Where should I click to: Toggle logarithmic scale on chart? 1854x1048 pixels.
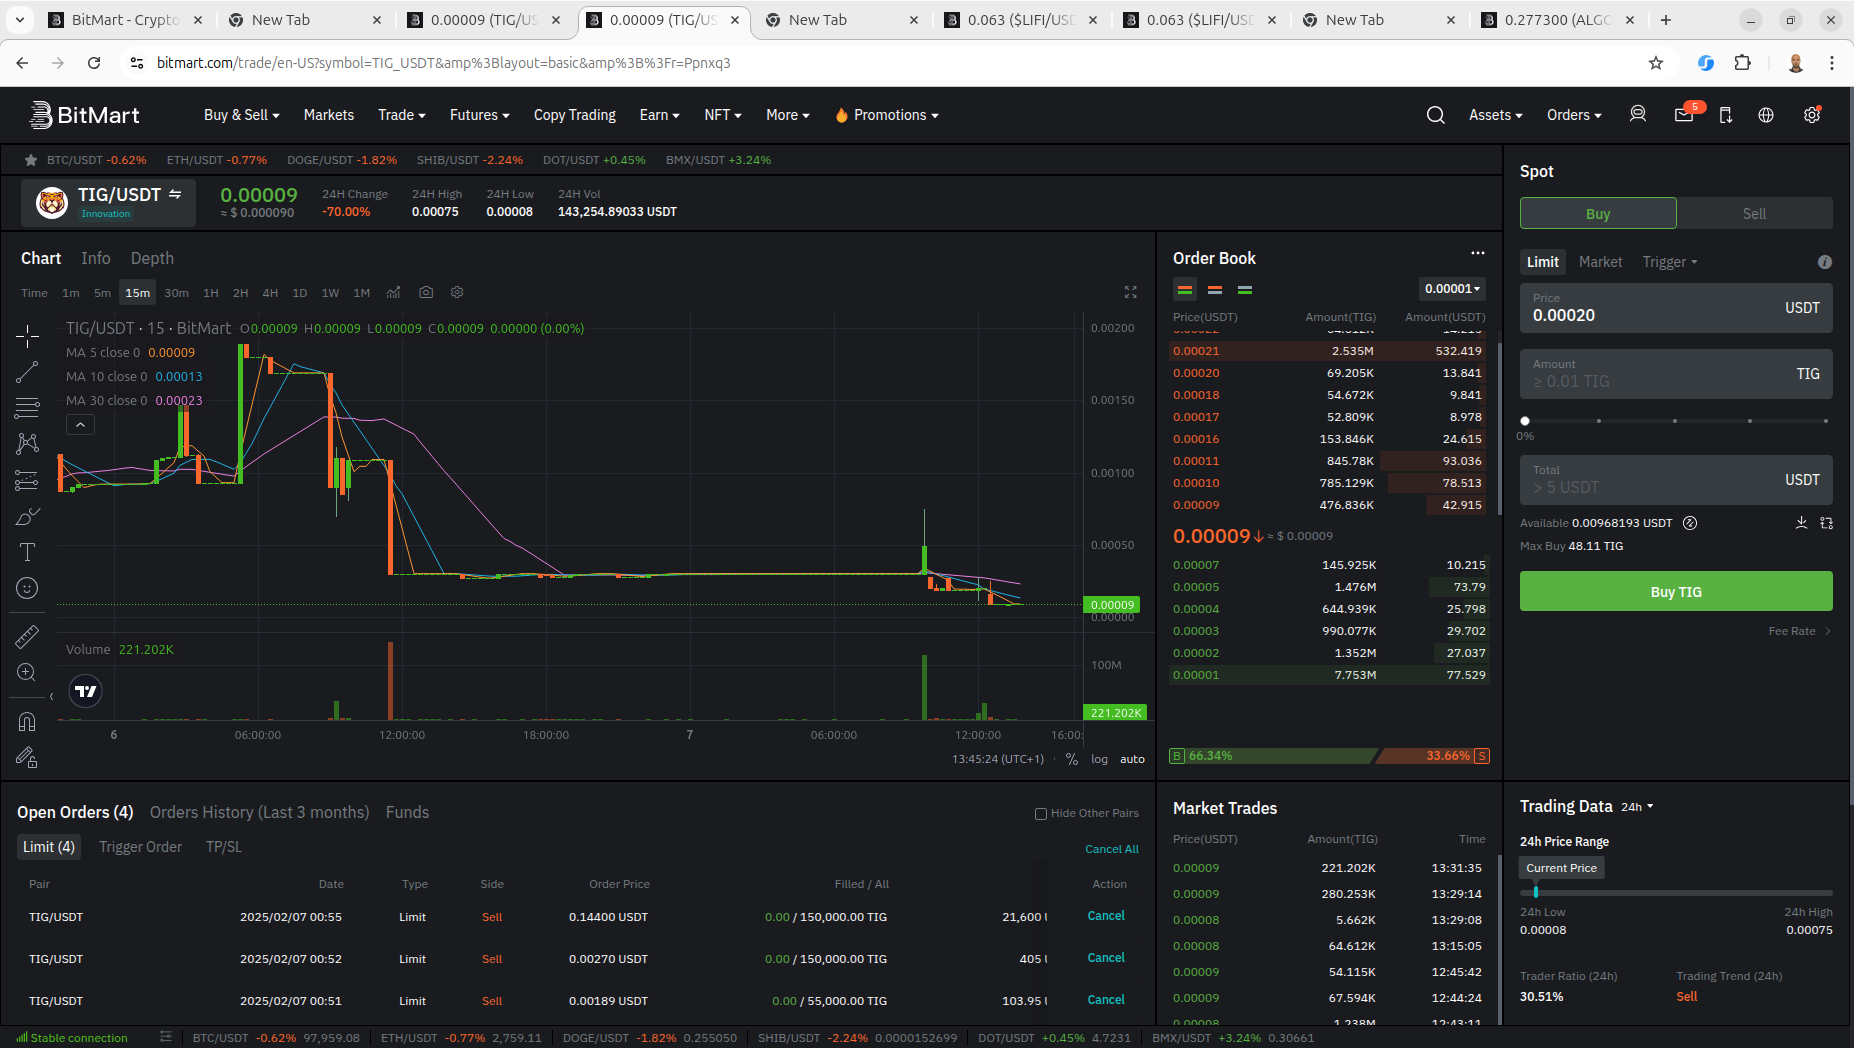[x=1099, y=759]
